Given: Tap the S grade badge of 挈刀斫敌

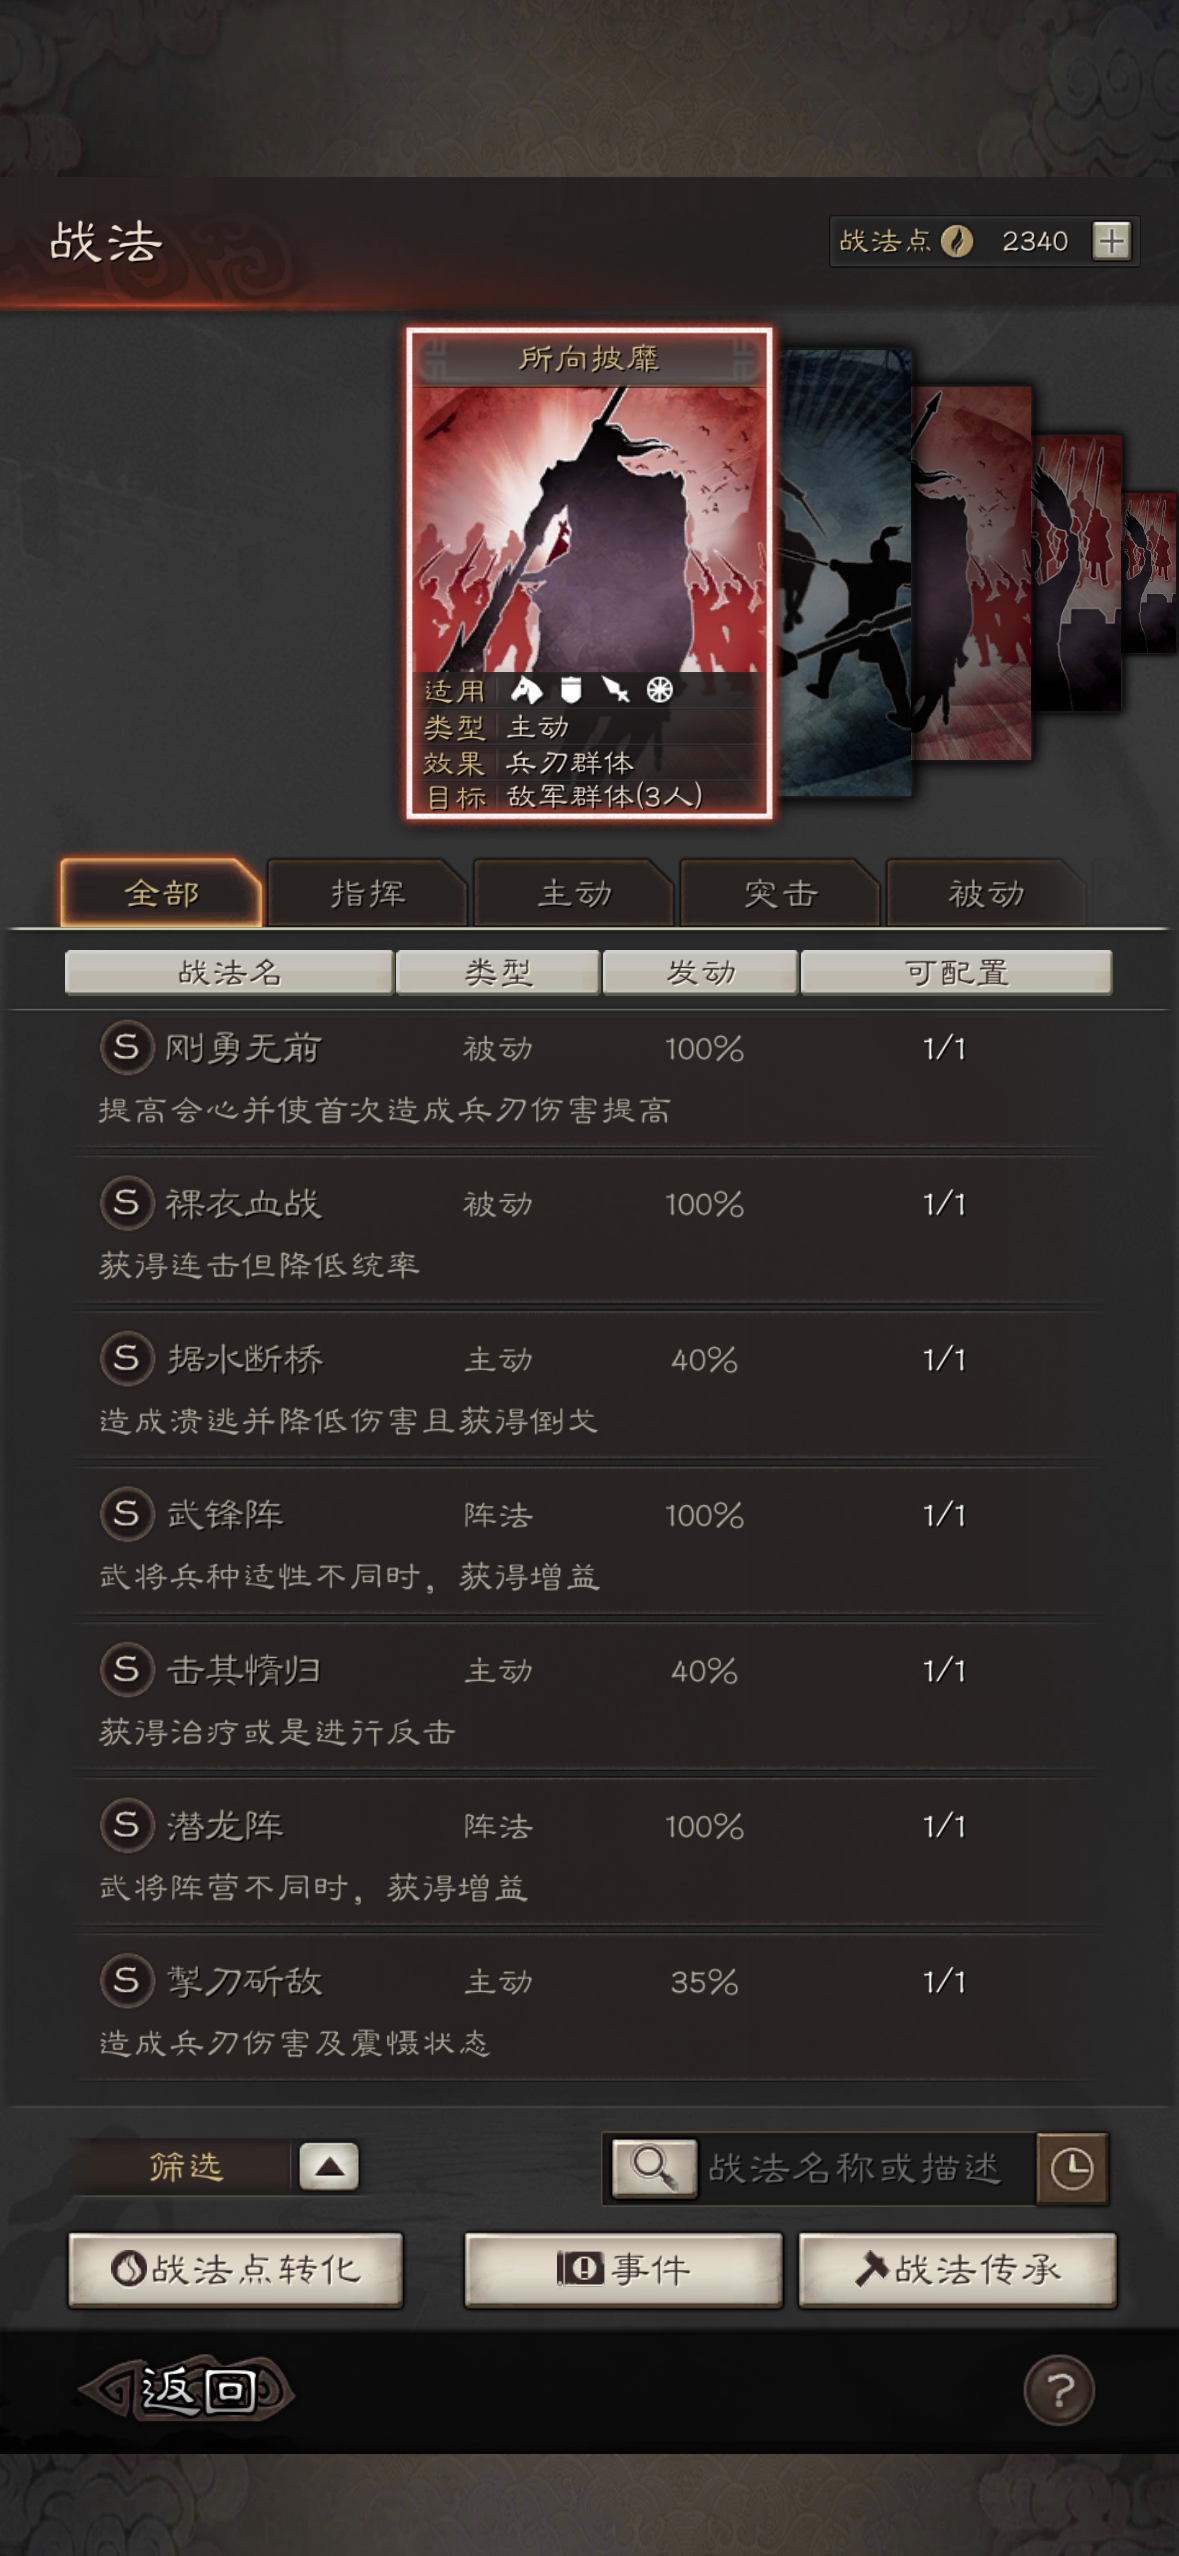Looking at the screenshot, I should [126, 1980].
